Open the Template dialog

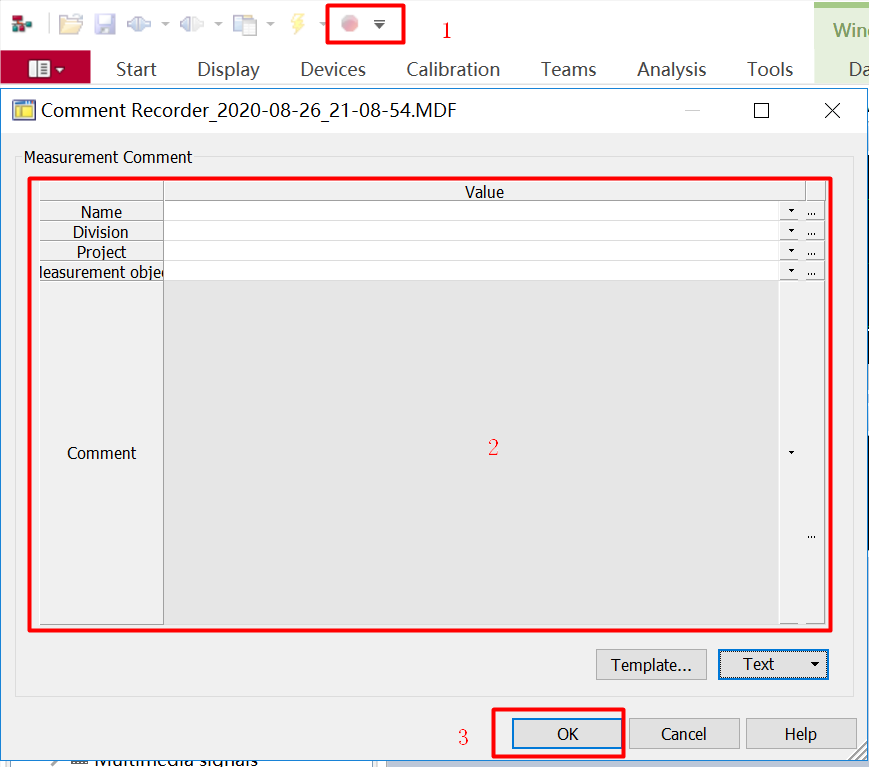pyautogui.click(x=651, y=664)
